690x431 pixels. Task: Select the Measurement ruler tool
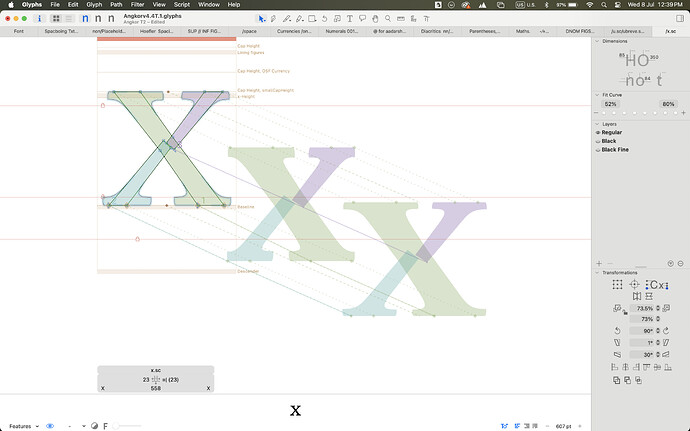(400, 18)
